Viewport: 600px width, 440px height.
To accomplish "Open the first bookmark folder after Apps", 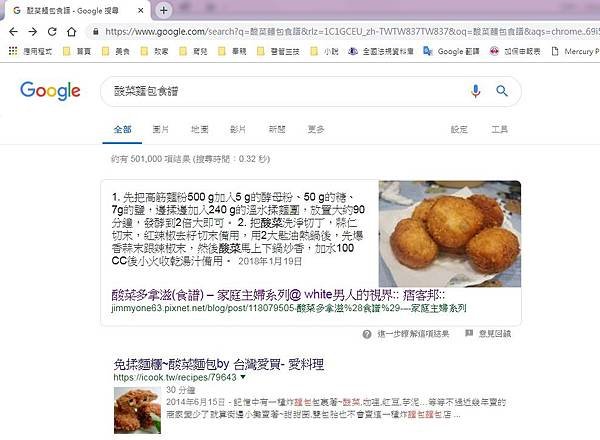I will [x=77, y=51].
